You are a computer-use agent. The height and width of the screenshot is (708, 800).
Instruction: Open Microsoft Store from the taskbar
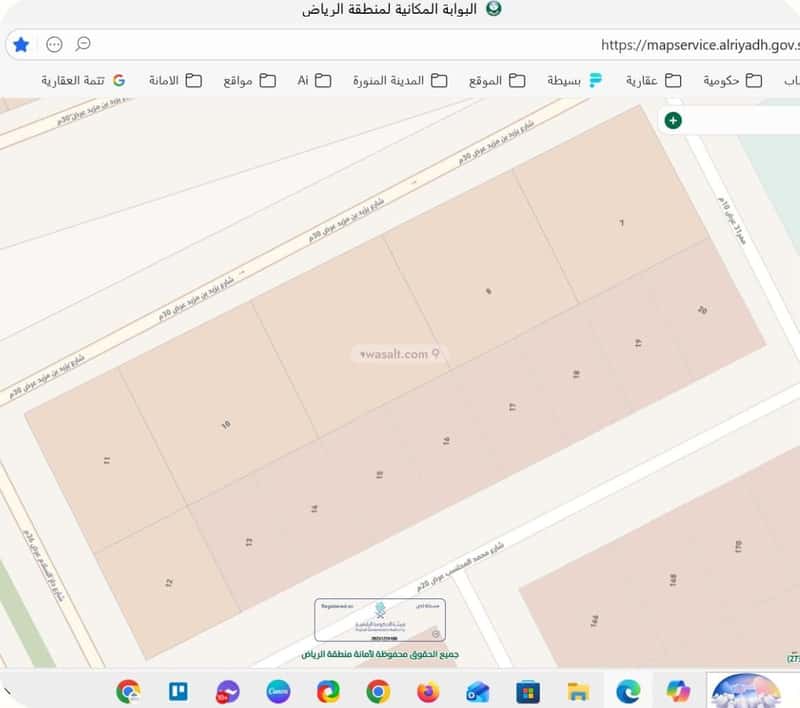(528, 692)
